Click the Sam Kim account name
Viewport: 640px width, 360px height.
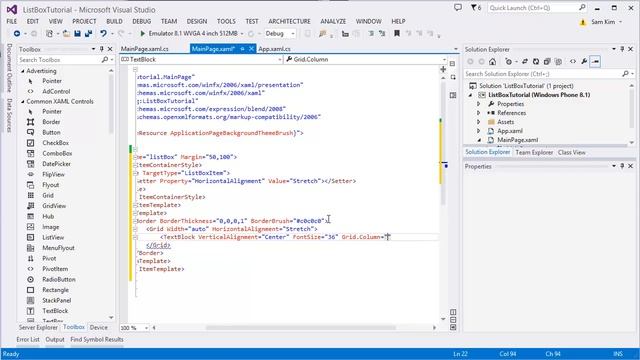tap(603, 22)
